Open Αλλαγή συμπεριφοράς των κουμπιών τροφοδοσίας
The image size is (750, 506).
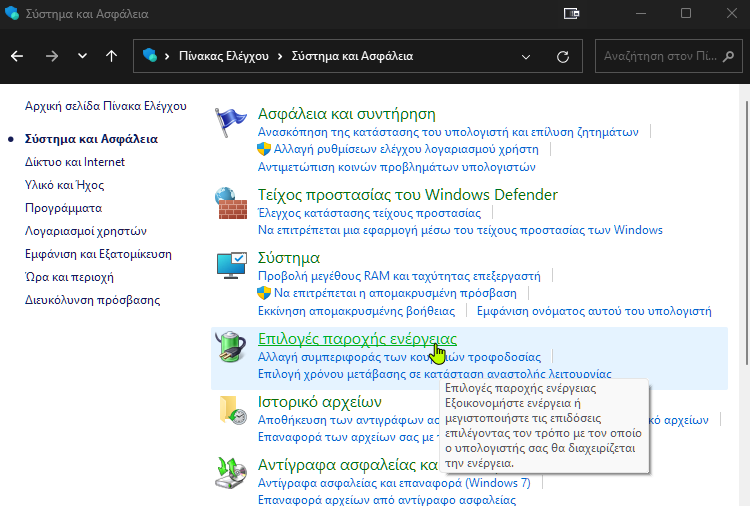(x=399, y=357)
